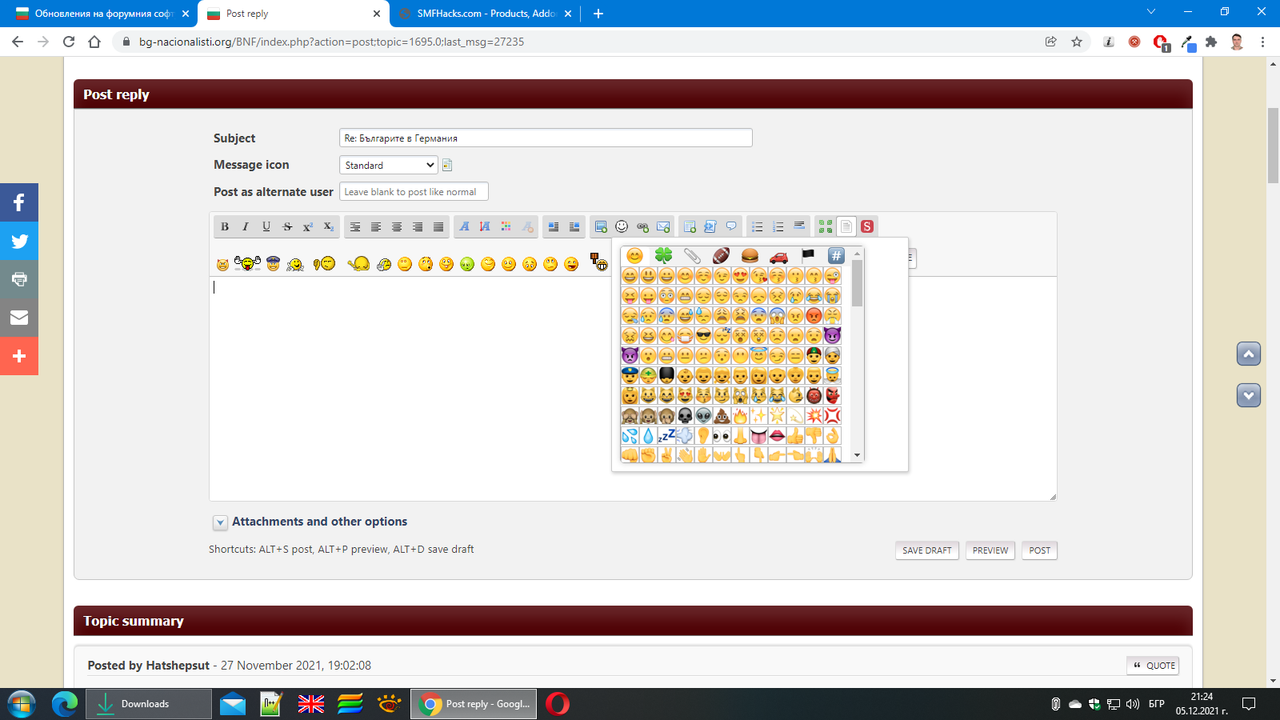Viewport: 1280px width, 720px height.
Task: Switch to the nature clover emoji category
Action: pyautogui.click(x=663, y=256)
